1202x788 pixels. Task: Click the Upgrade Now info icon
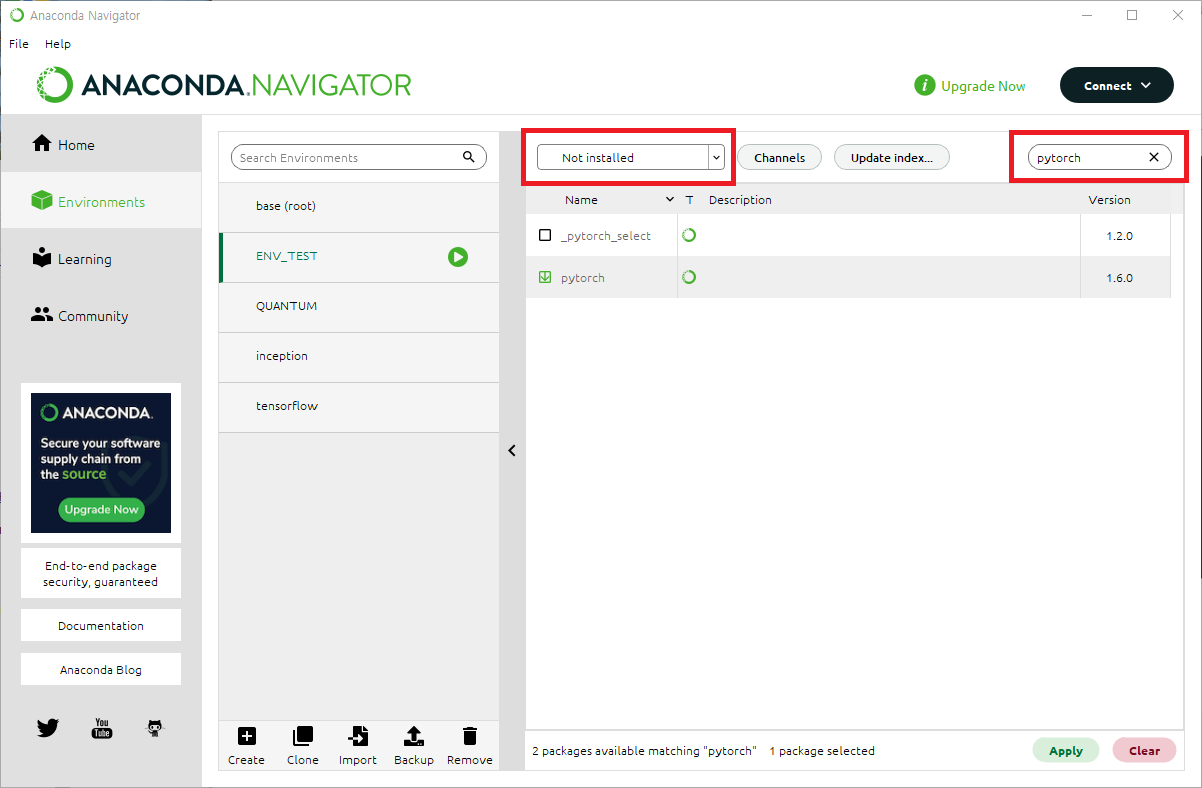[925, 86]
